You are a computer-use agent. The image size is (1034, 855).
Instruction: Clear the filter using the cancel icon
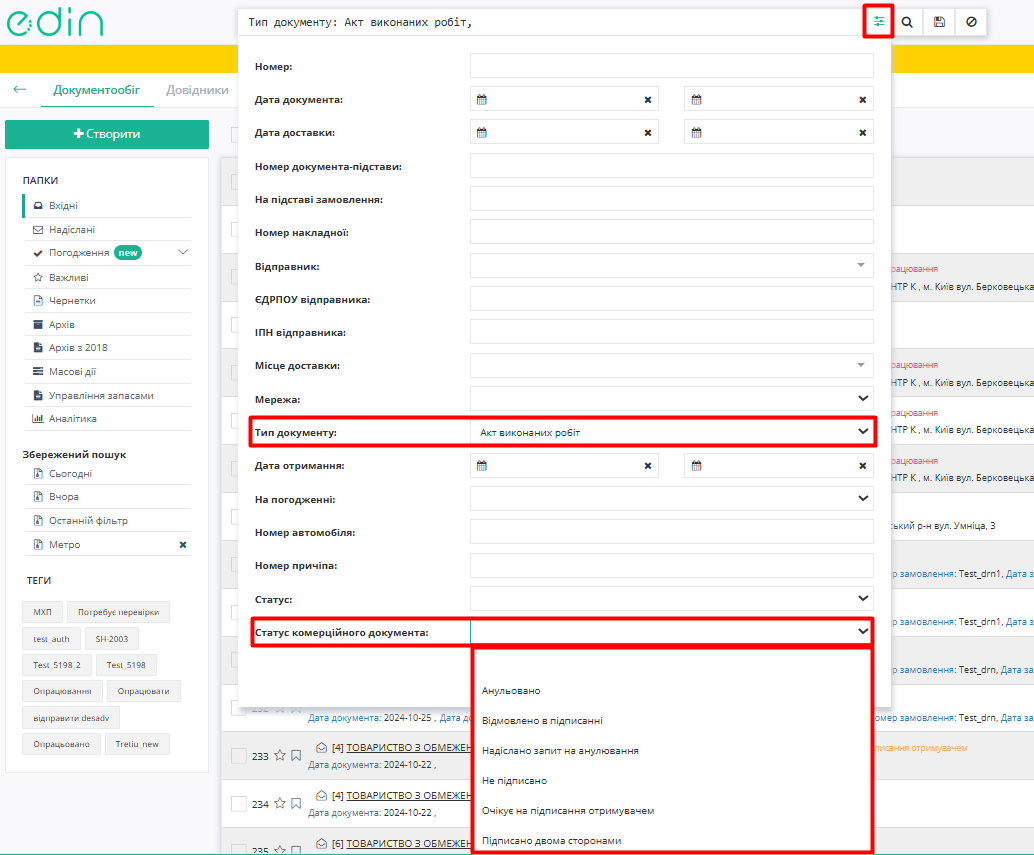click(x=970, y=21)
